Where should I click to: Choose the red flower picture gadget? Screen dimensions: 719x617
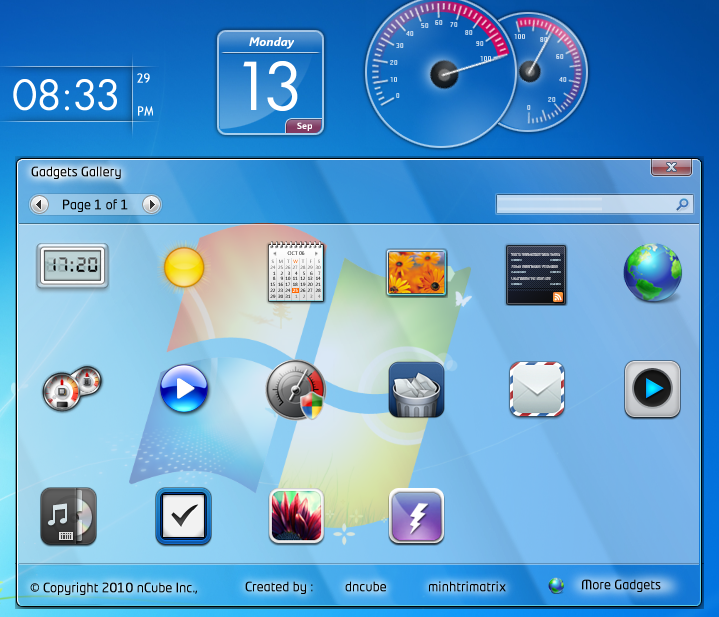[296, 516]
